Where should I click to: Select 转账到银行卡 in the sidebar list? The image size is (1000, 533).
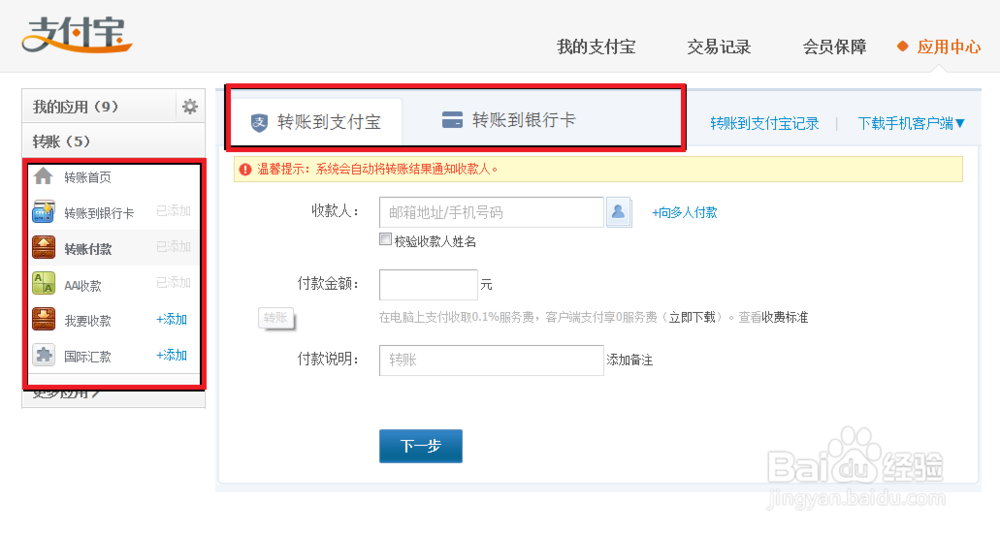tap(99, 213)
